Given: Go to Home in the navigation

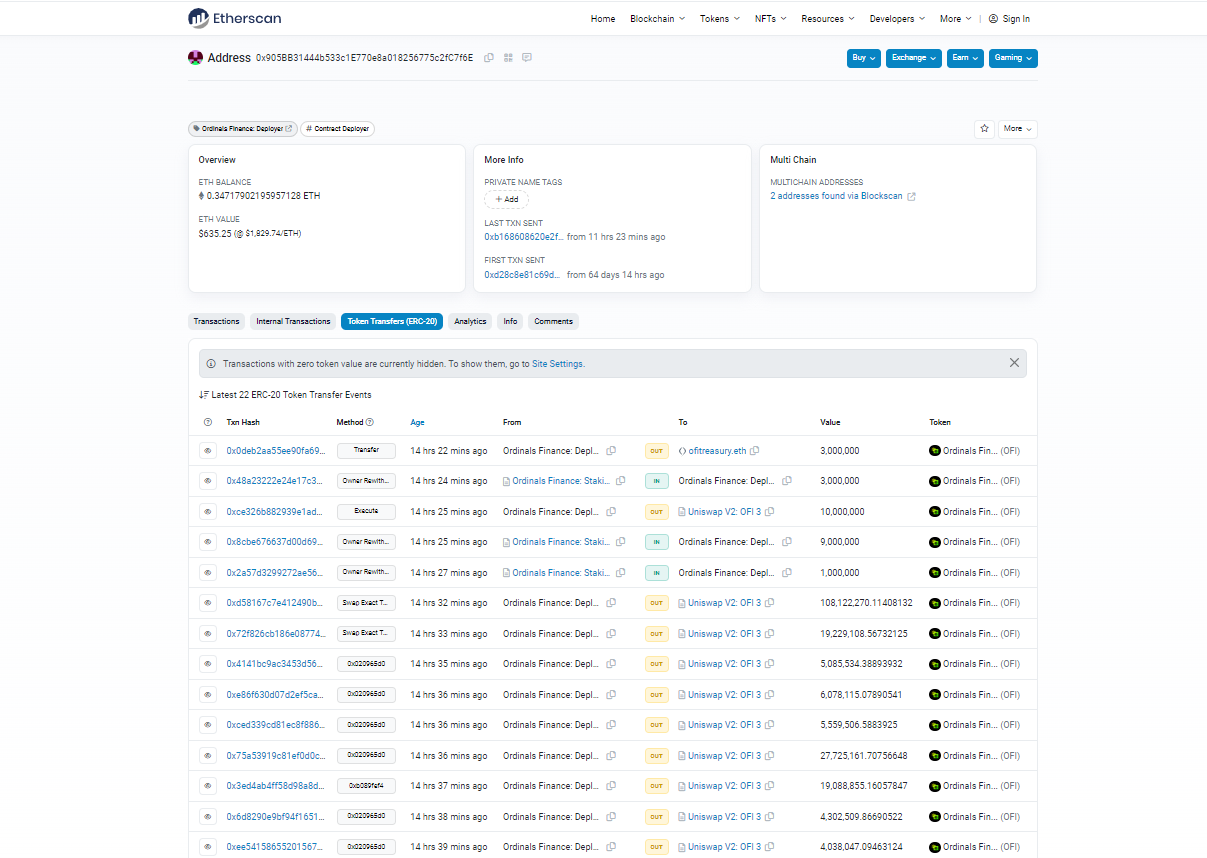Looking at the screenshot, I should 603,19.
